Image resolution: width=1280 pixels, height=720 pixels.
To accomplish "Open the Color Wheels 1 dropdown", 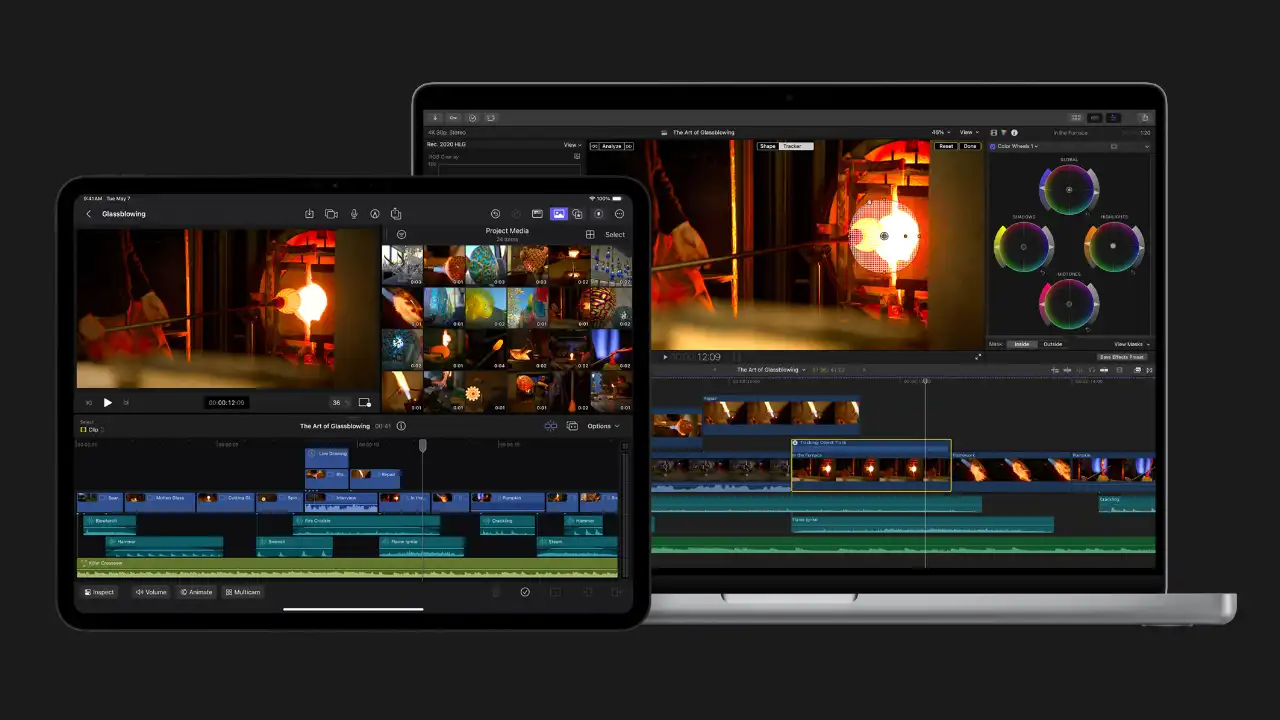I will click(1018, 146).
